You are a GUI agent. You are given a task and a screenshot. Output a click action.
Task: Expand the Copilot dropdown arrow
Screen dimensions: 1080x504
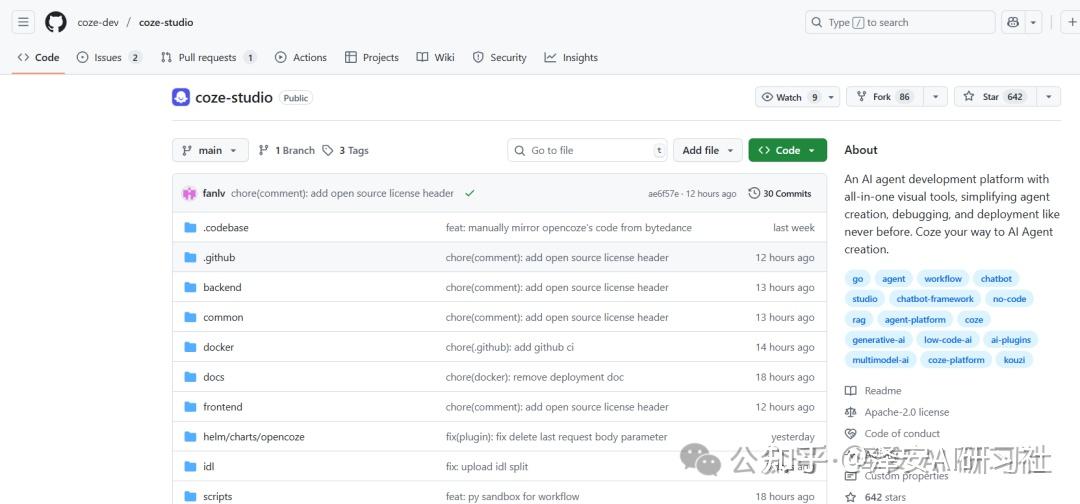(1032, 22)
